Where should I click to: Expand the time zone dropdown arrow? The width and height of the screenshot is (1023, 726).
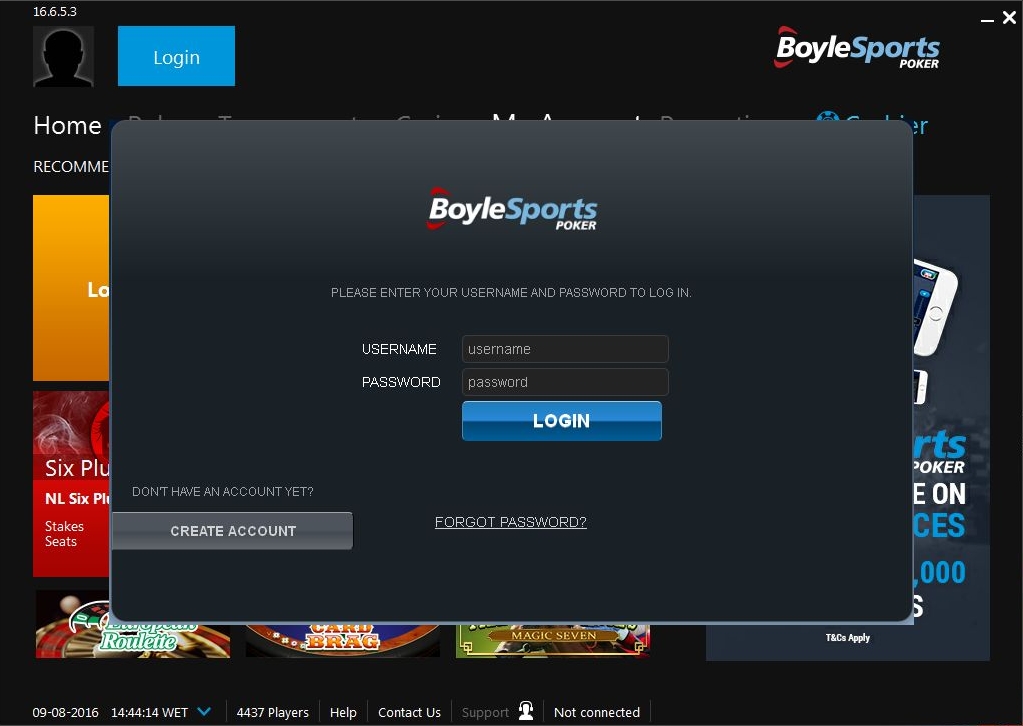(x=204, y=711)
